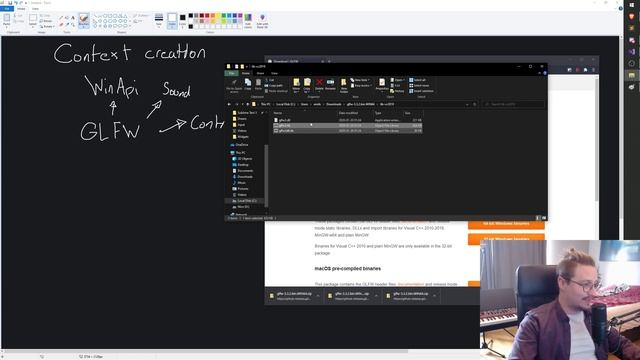
Task: Open documentation link on GLFW page
Action: pyautogui.click(x=411, y=284)
